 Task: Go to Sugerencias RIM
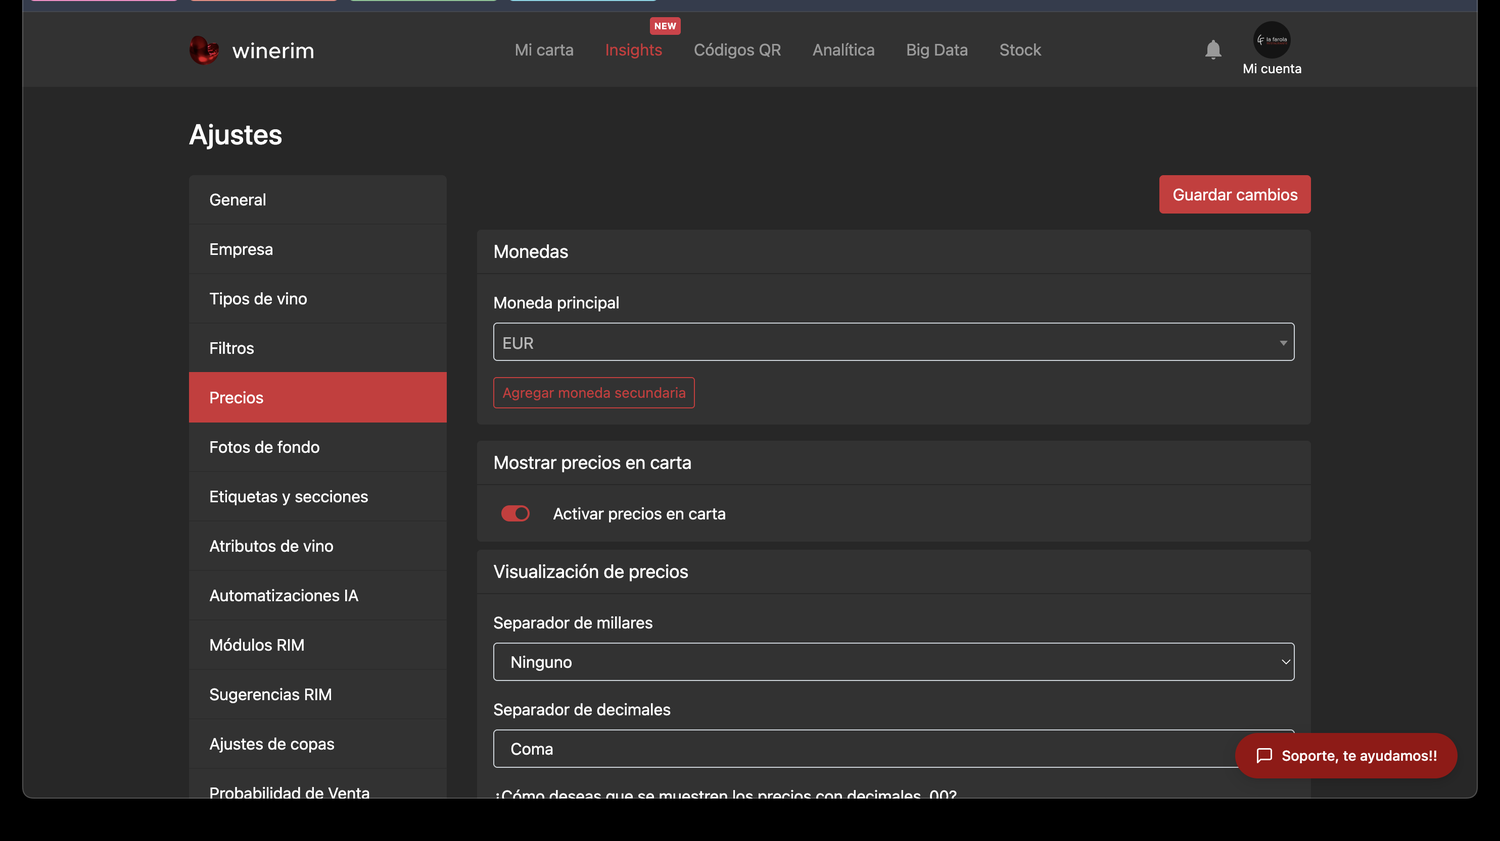point(318,695)
